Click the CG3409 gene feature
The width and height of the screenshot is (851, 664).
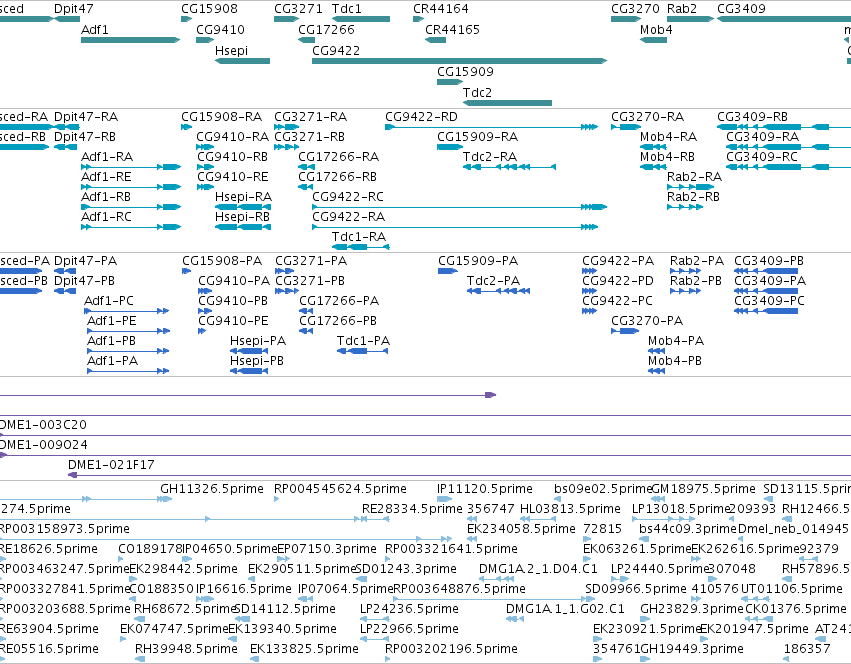[784, 19]
